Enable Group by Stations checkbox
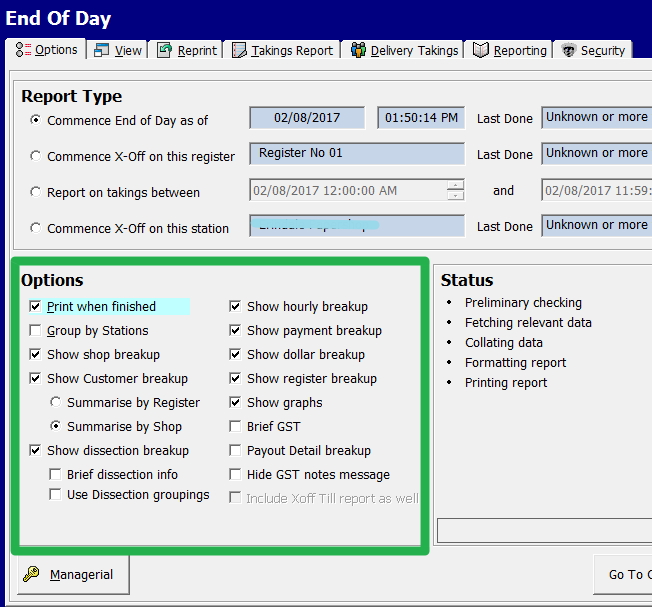The image size is (652, 607). pos(36,331)
